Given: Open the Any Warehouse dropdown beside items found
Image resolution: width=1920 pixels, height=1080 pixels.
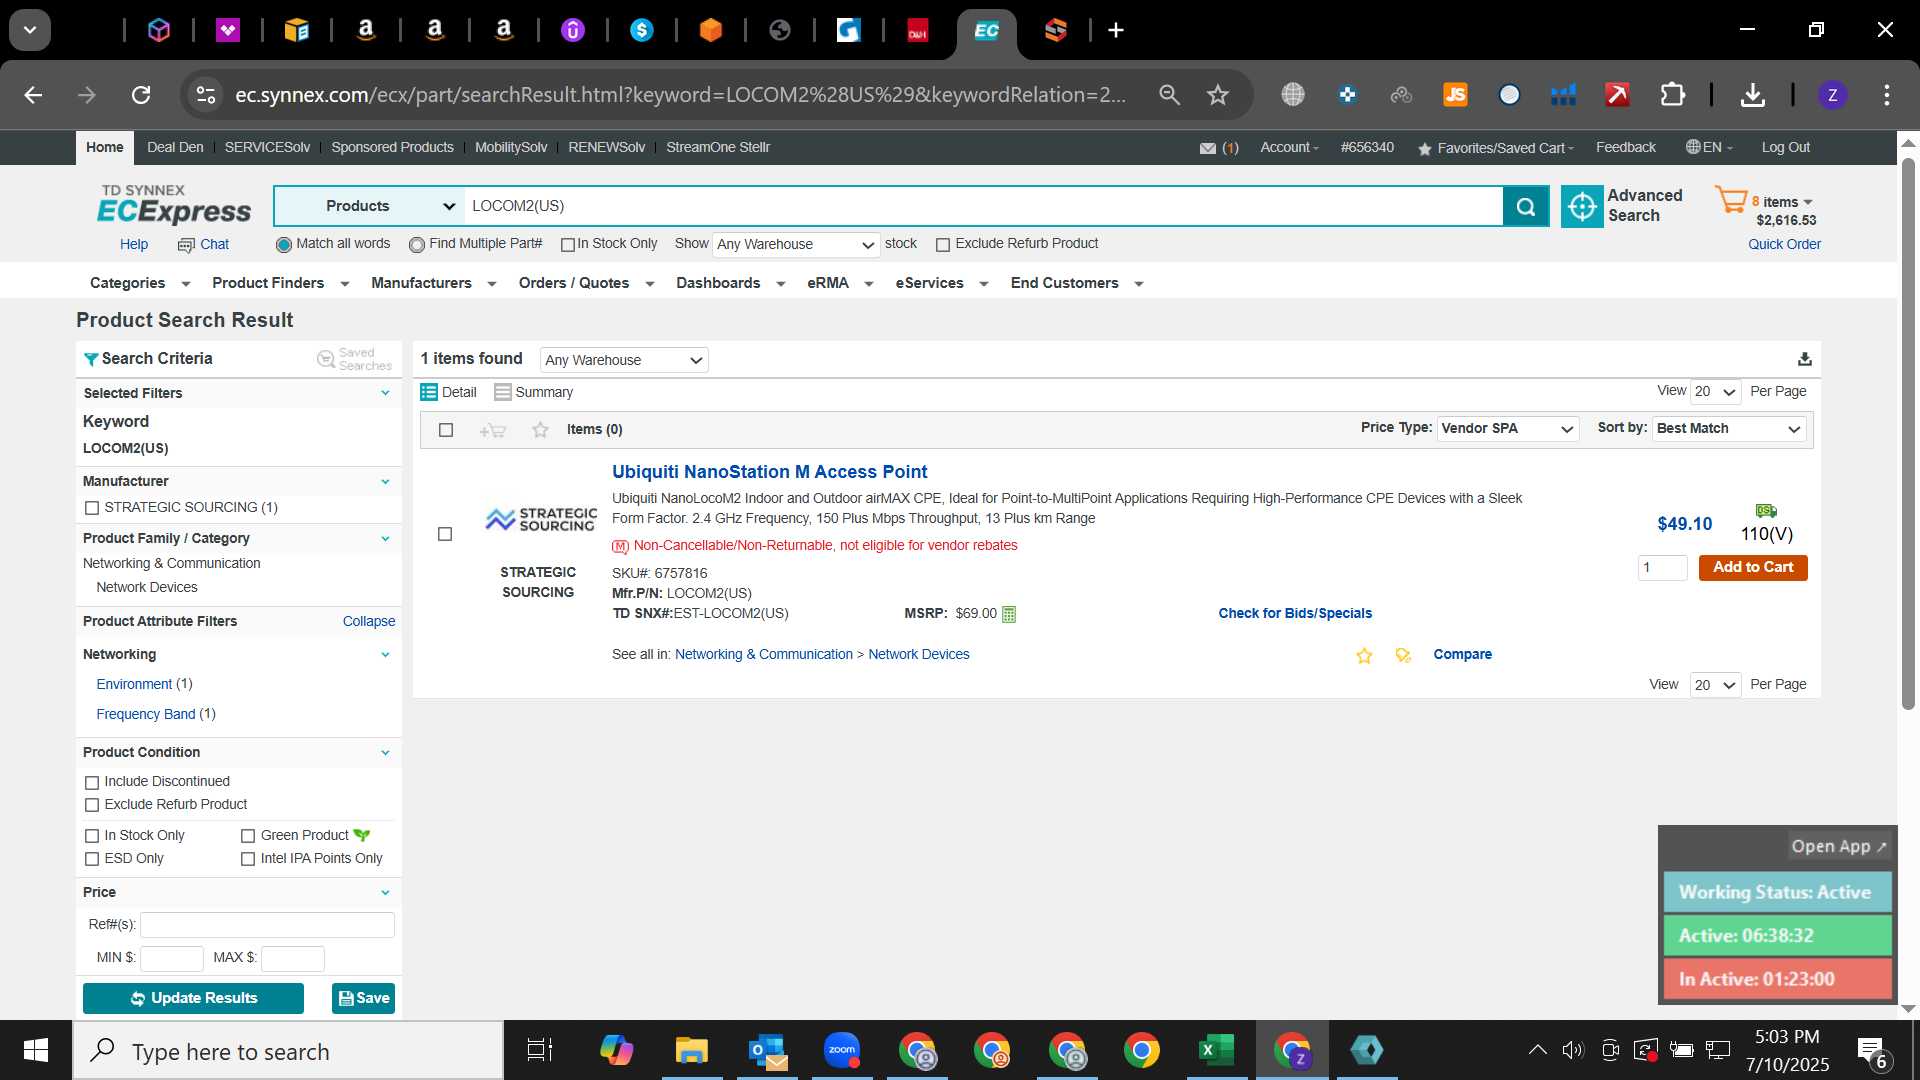Looking at the screenshot, I should [624, 360].
